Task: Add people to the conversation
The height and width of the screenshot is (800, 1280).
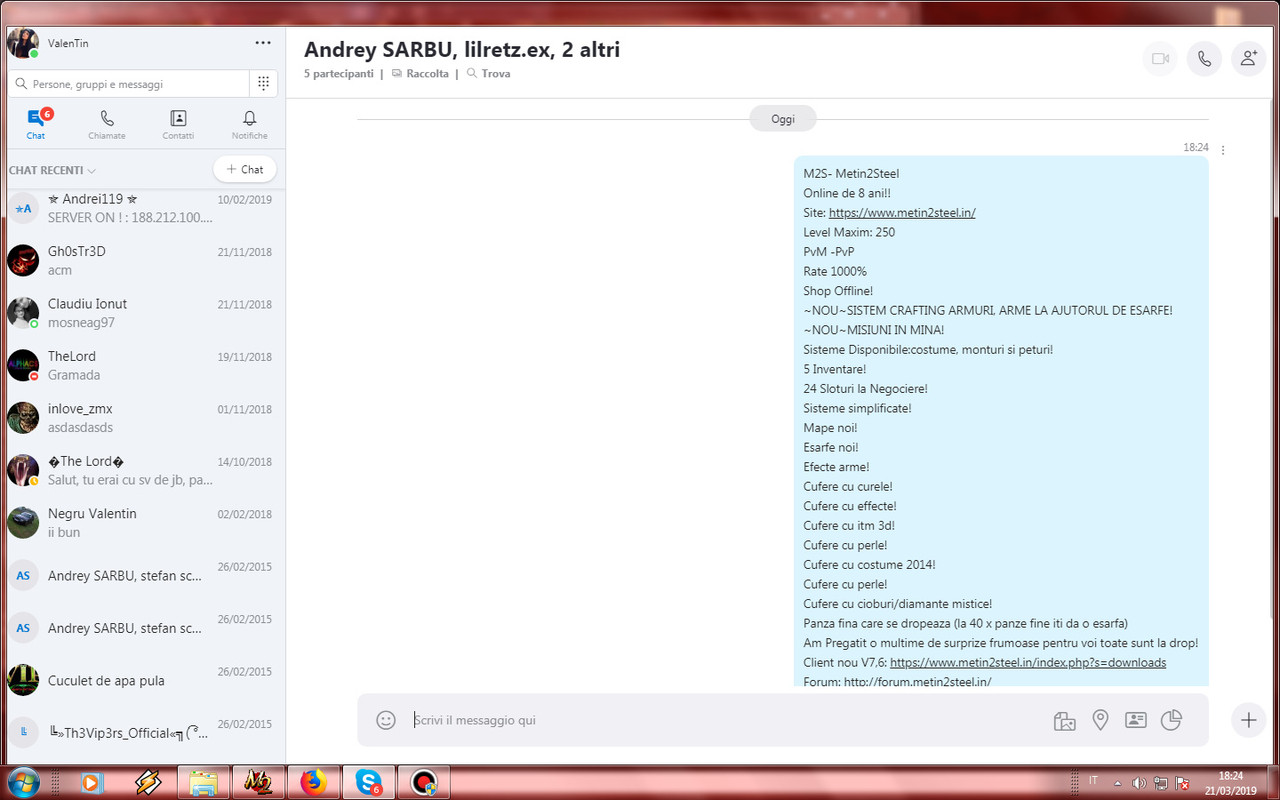Action: coord(1248,59)
